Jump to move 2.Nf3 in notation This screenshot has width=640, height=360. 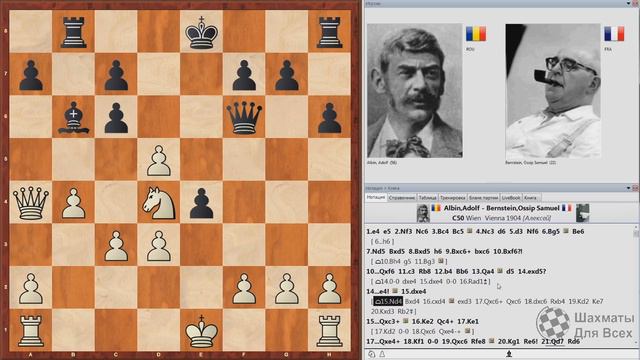(x=403, y=231)
